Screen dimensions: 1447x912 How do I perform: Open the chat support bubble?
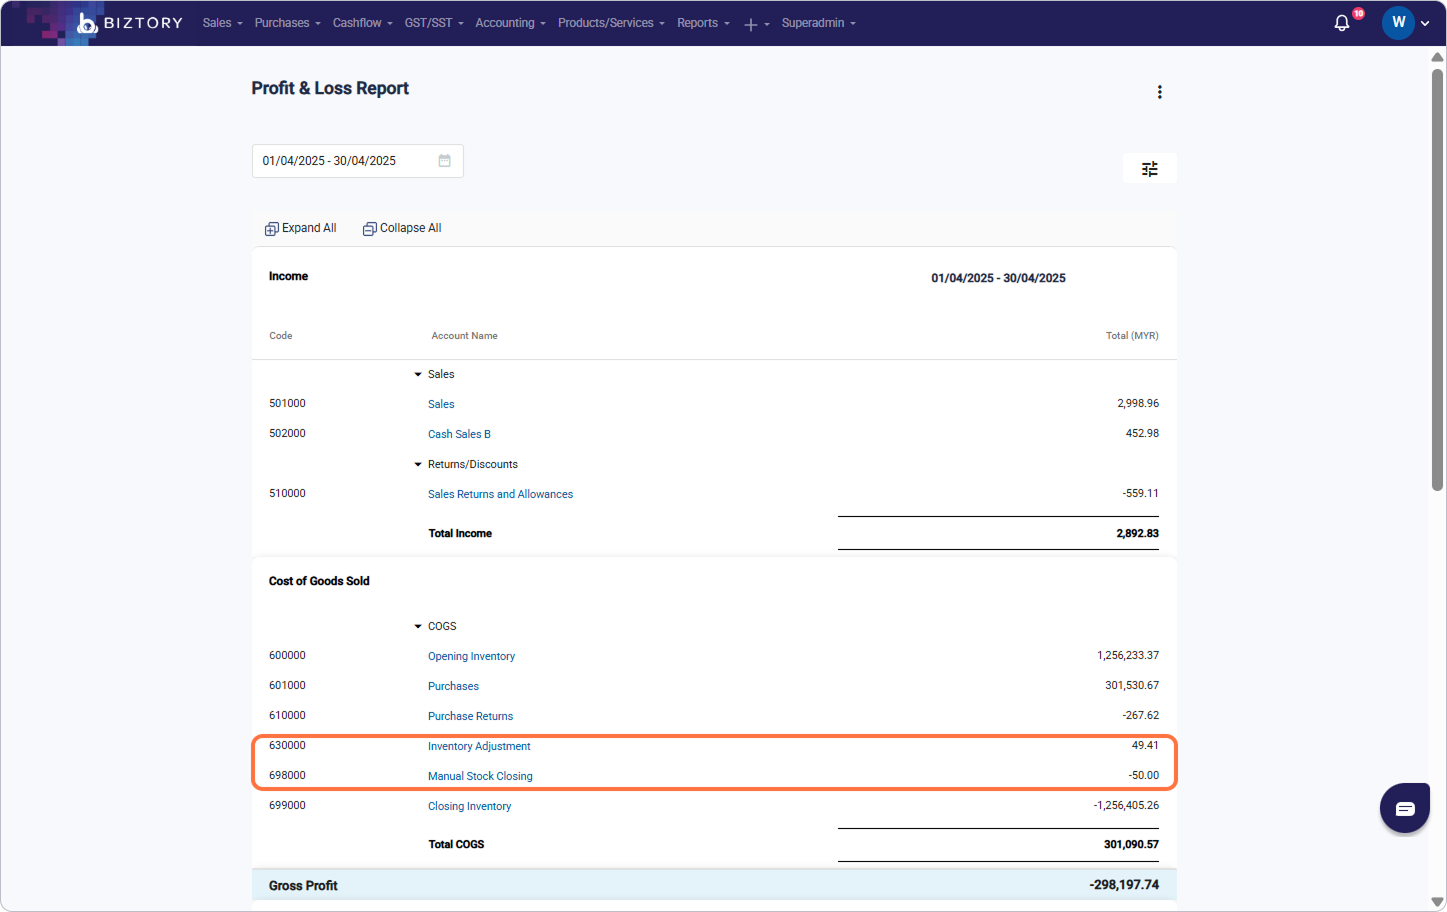pos(1405,808)
